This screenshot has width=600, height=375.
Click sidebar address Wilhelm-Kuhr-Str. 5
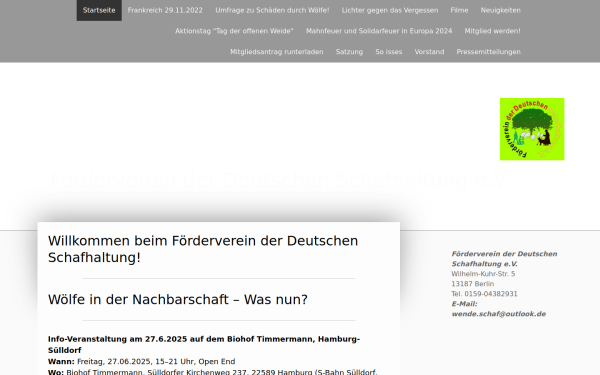pyautogui.click(x=483, y=274)
